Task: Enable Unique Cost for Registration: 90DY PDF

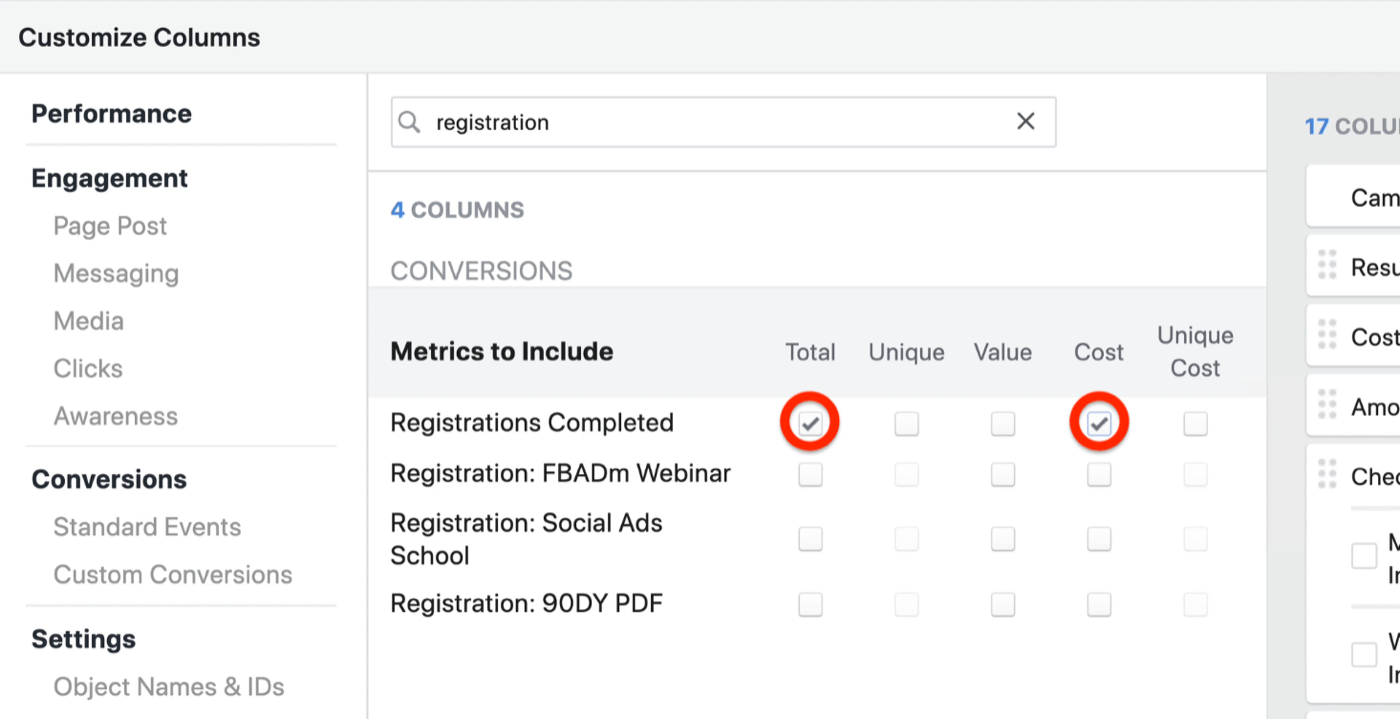Action: pyautogui.click(x=1195, y=603)
